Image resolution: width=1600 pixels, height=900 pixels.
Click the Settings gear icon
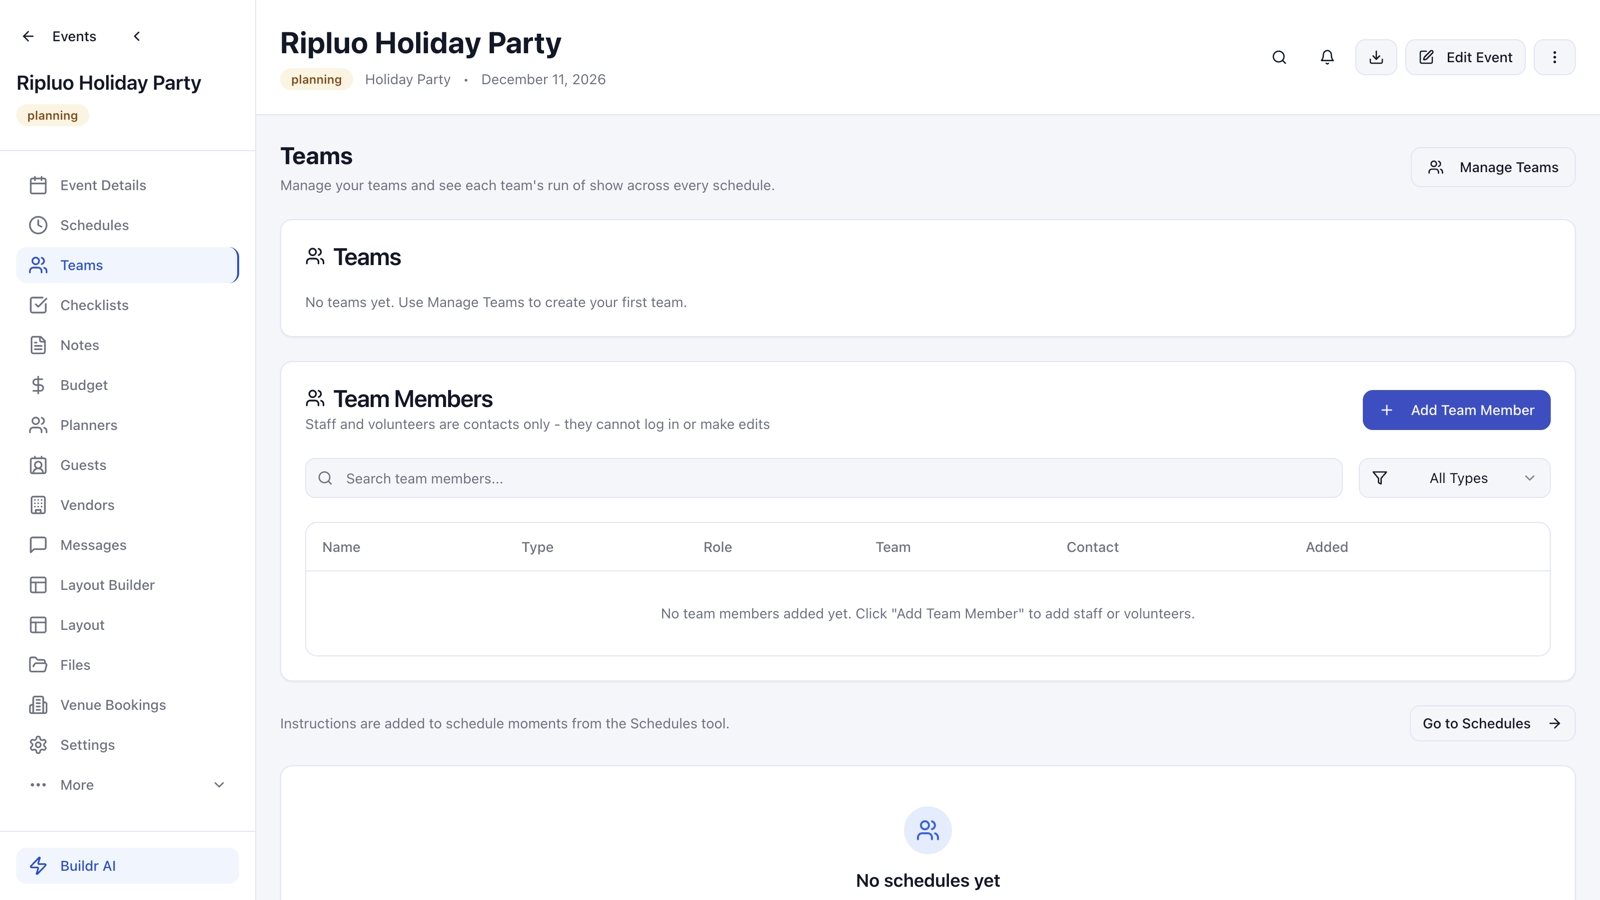tap(38, 745)
